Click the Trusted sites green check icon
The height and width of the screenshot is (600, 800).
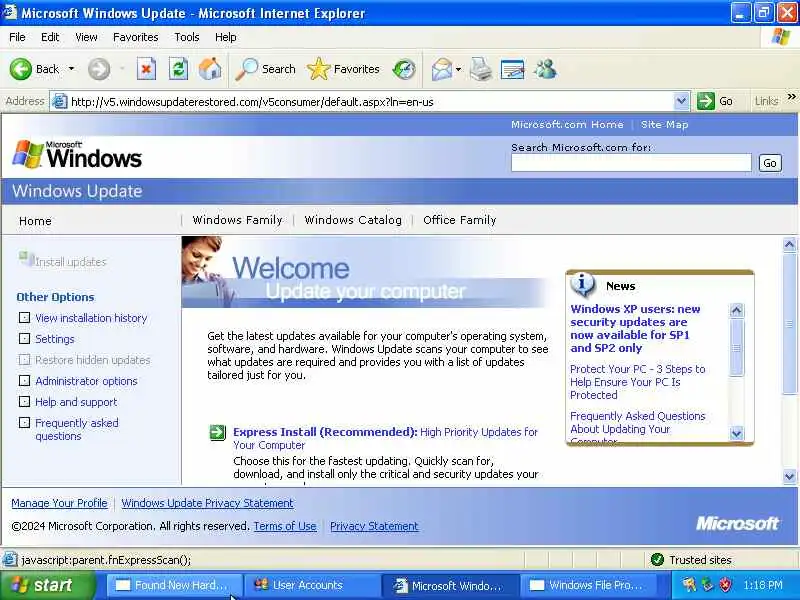pos(658,560)
